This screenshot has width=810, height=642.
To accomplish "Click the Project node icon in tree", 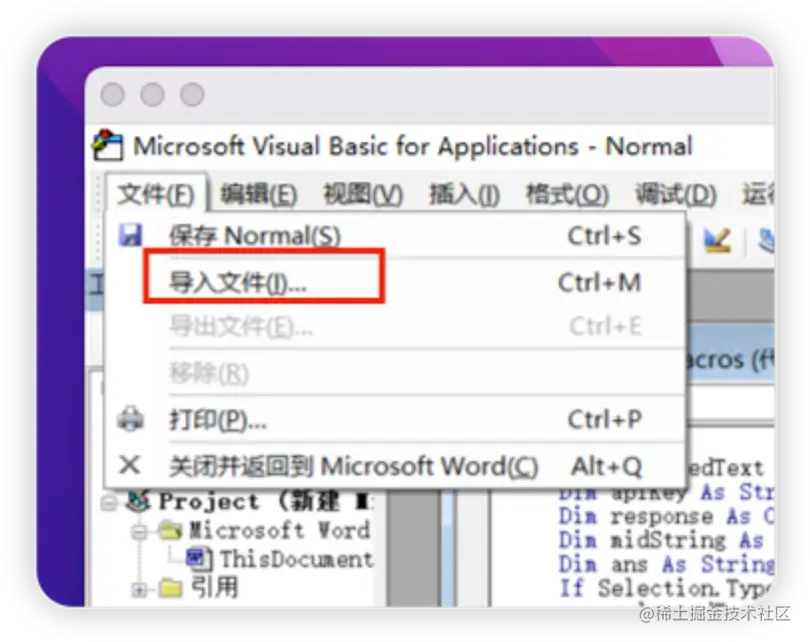I will coord(138,500).
